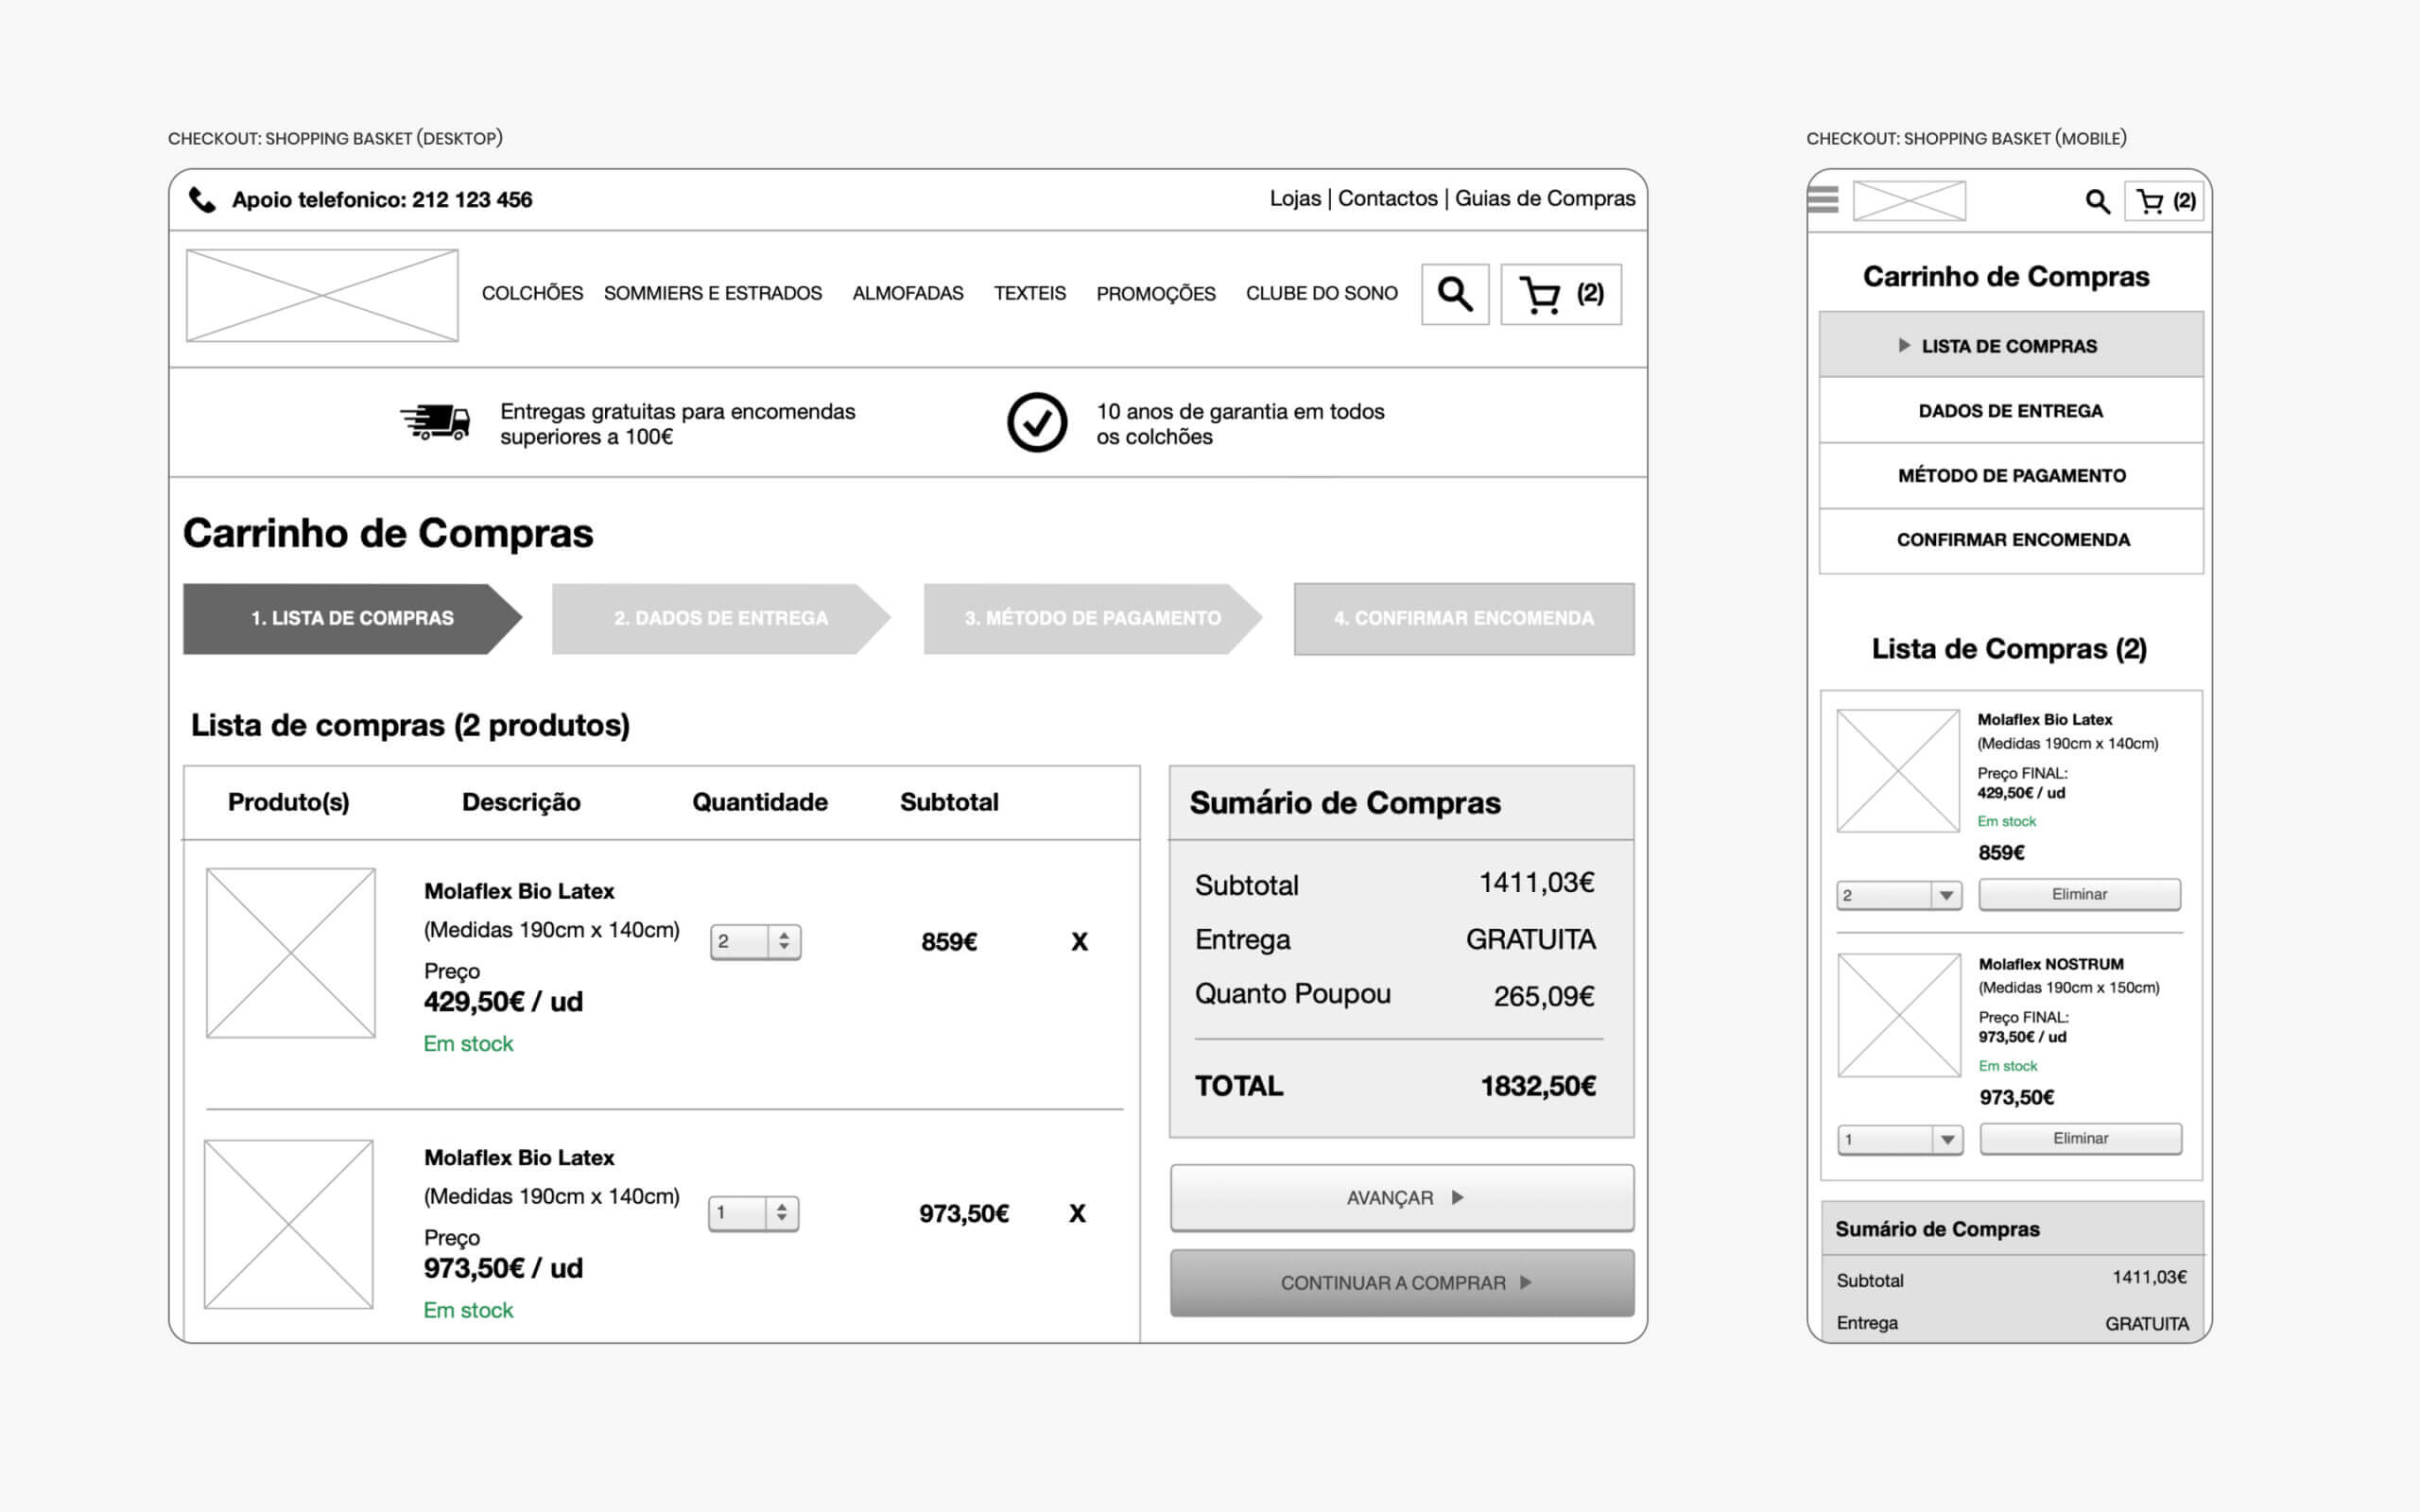Open mobile quantity dropdown showing 1

(1900, 1139)
